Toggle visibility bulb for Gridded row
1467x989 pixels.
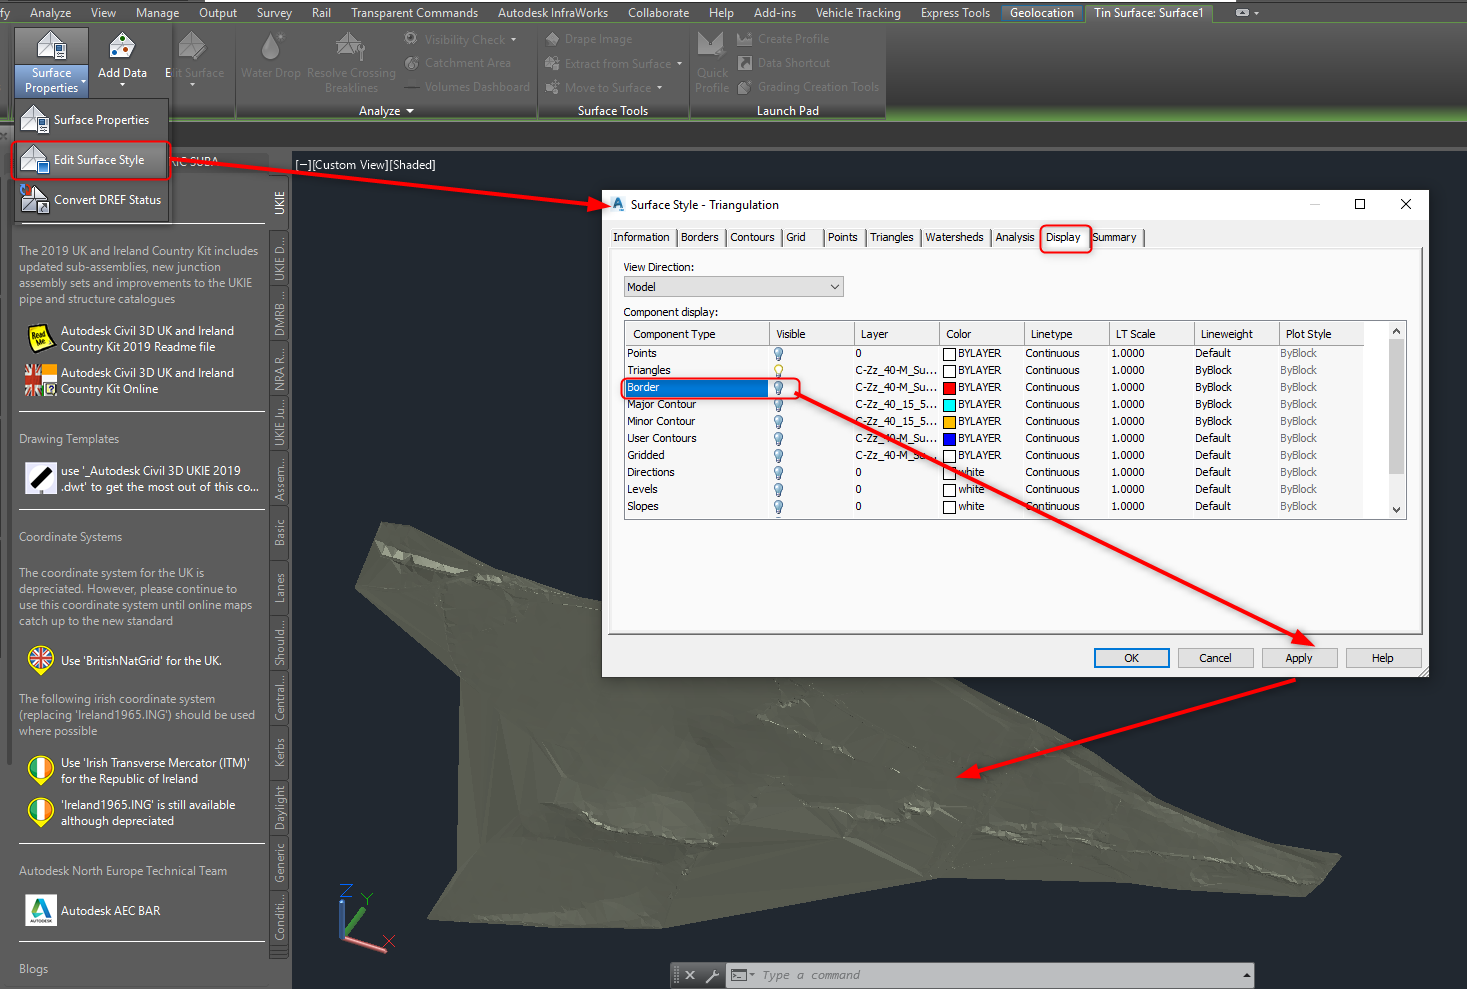[778, 455]
